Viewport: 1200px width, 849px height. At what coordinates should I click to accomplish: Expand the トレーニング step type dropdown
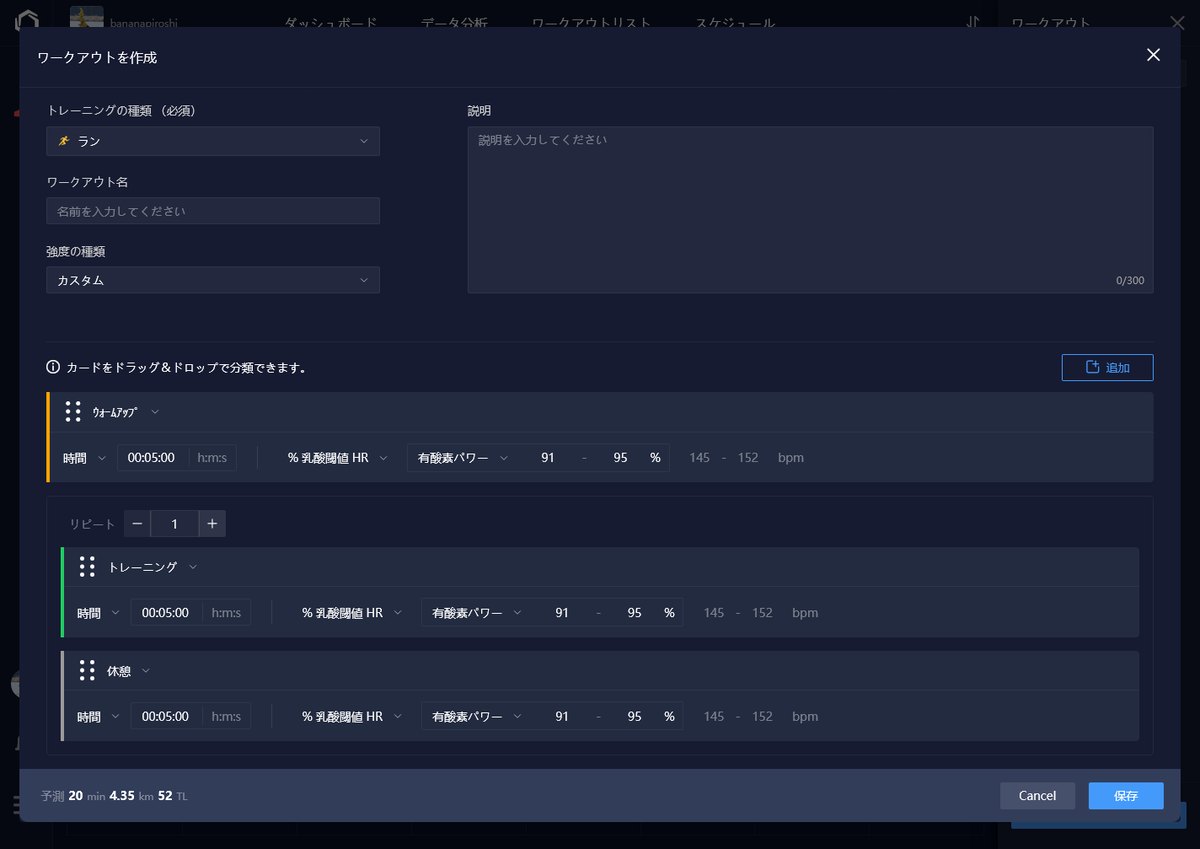(152, 567)
